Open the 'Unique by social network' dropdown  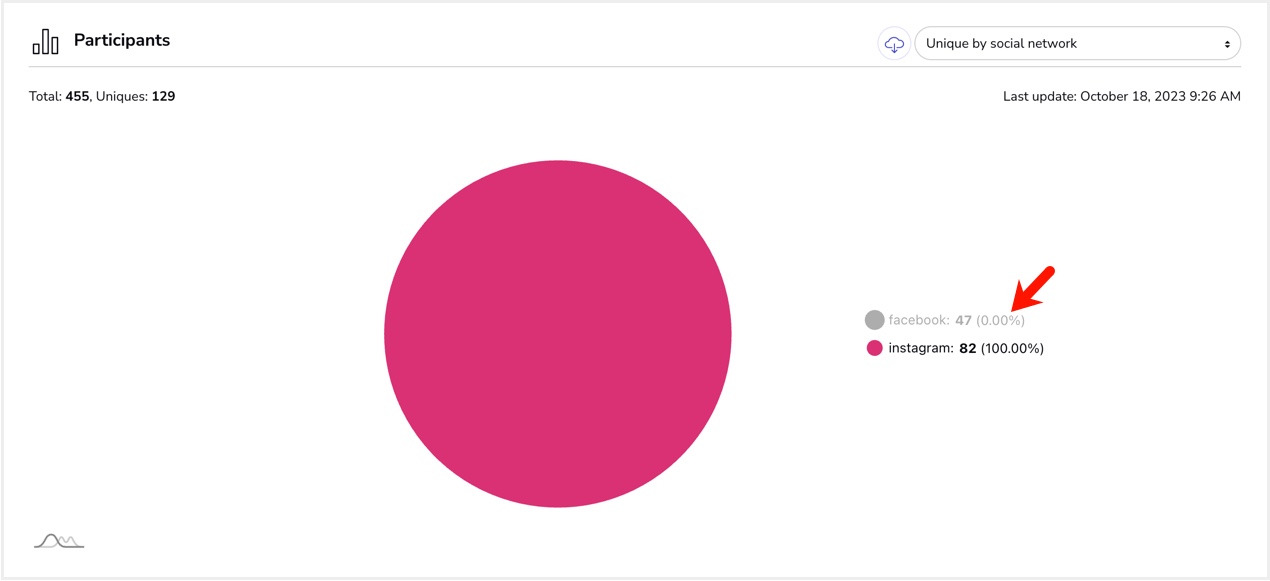point(1077,44)
